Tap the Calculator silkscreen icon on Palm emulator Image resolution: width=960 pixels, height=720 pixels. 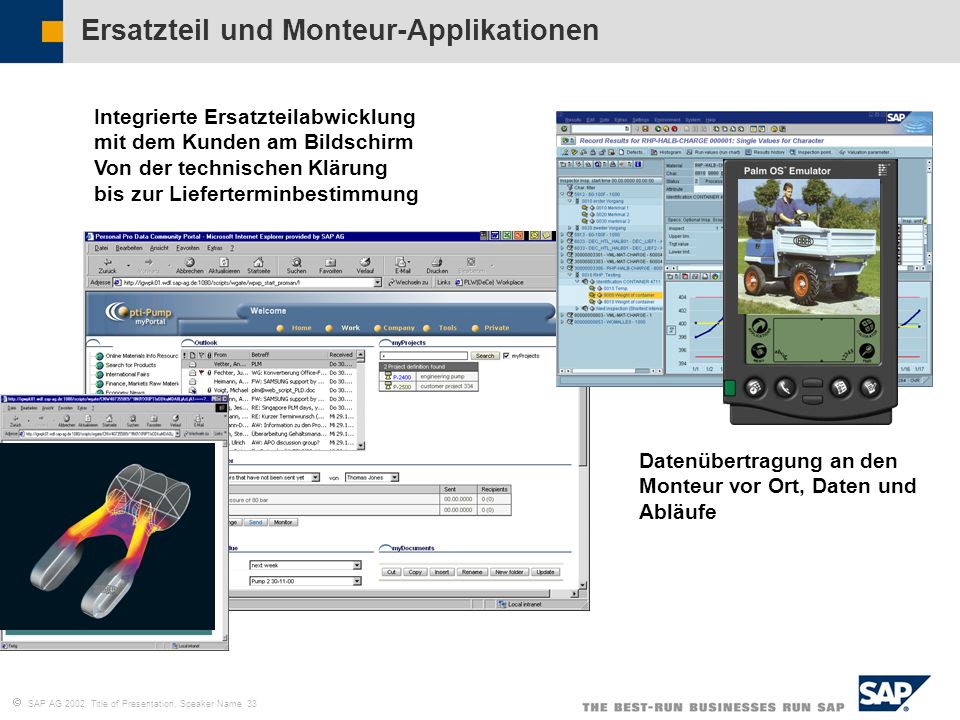pos(866,327)
